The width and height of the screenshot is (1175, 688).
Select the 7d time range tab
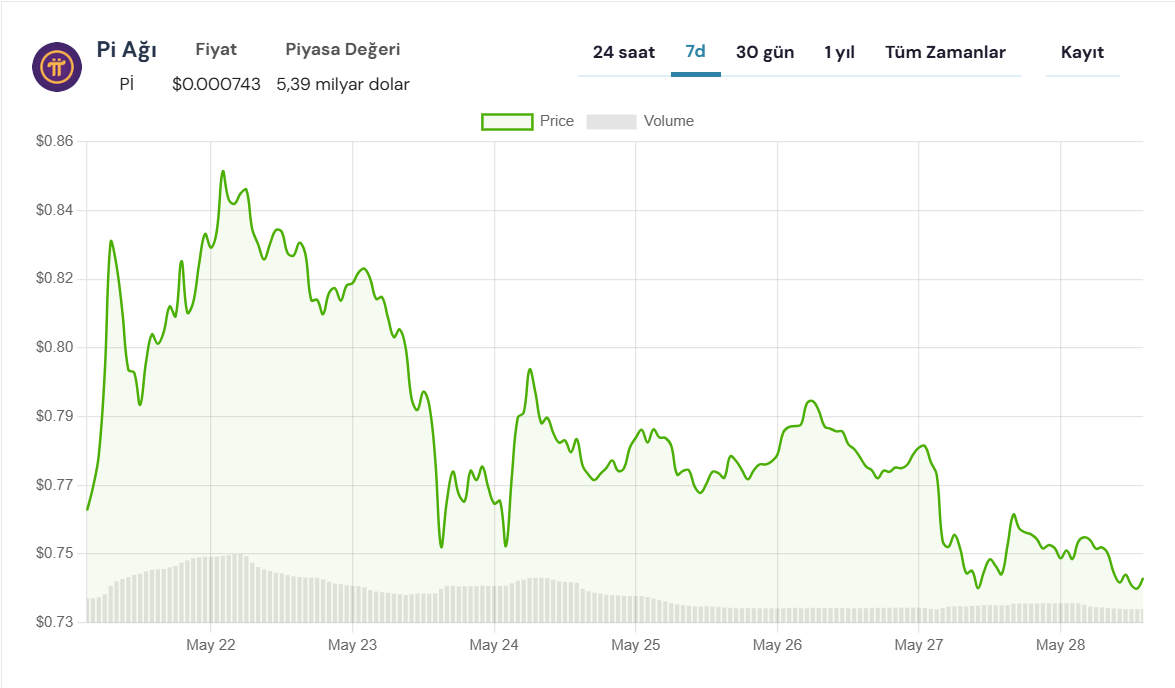[695, 52]
